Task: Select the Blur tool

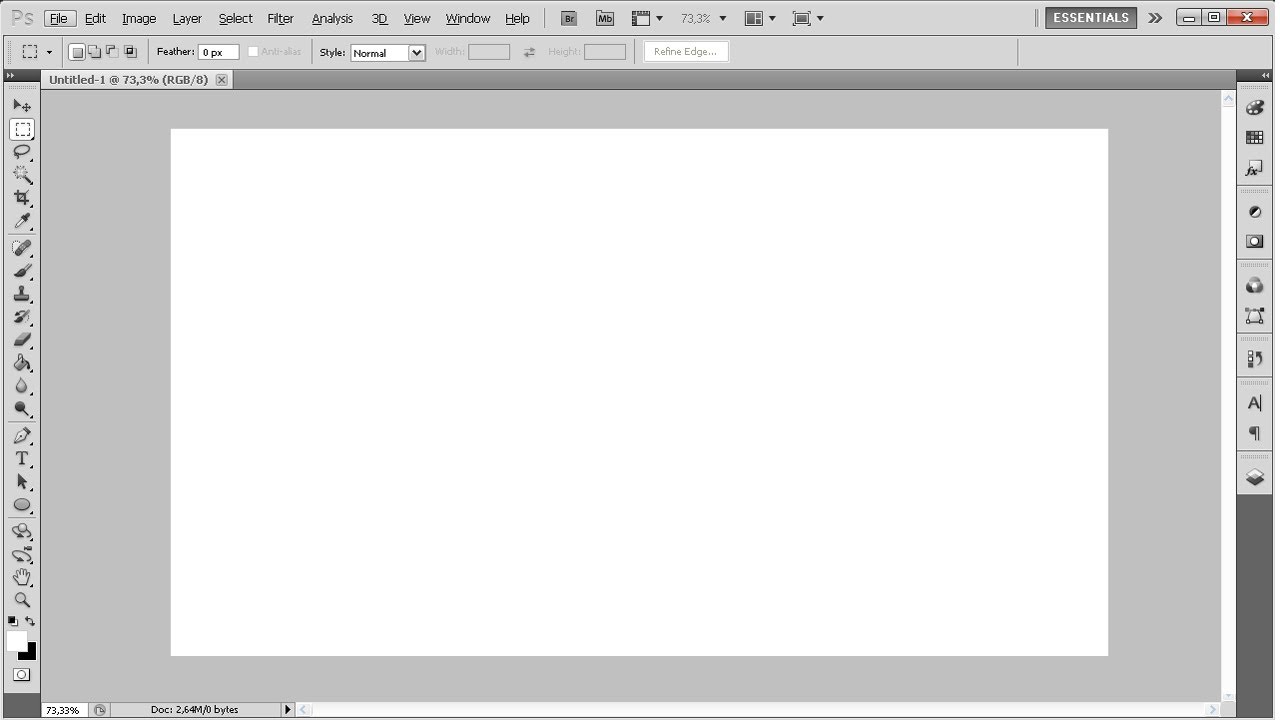Action: [x=22, y=386]
